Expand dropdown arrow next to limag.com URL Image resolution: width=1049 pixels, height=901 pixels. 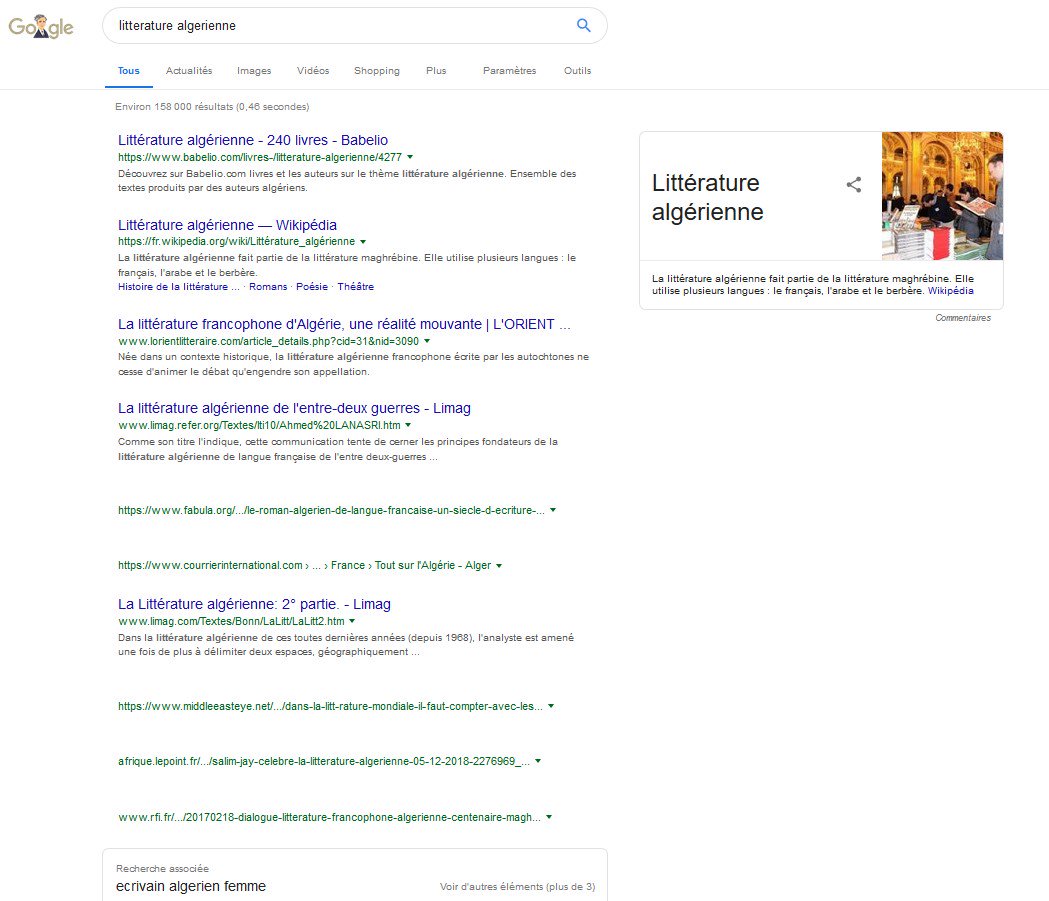352,621
